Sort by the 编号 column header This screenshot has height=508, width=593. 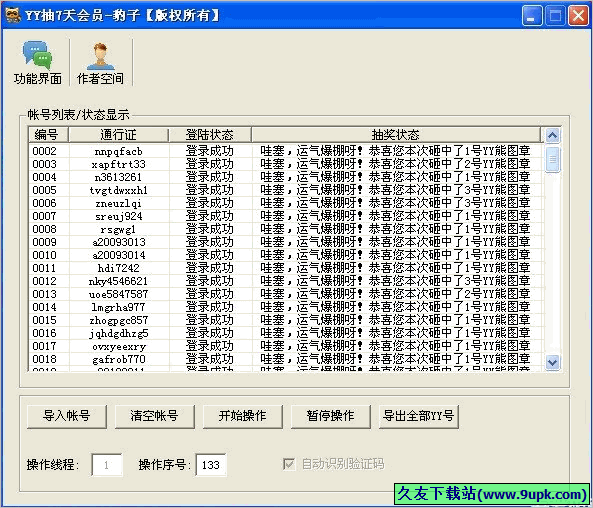[x=48, y=135]
